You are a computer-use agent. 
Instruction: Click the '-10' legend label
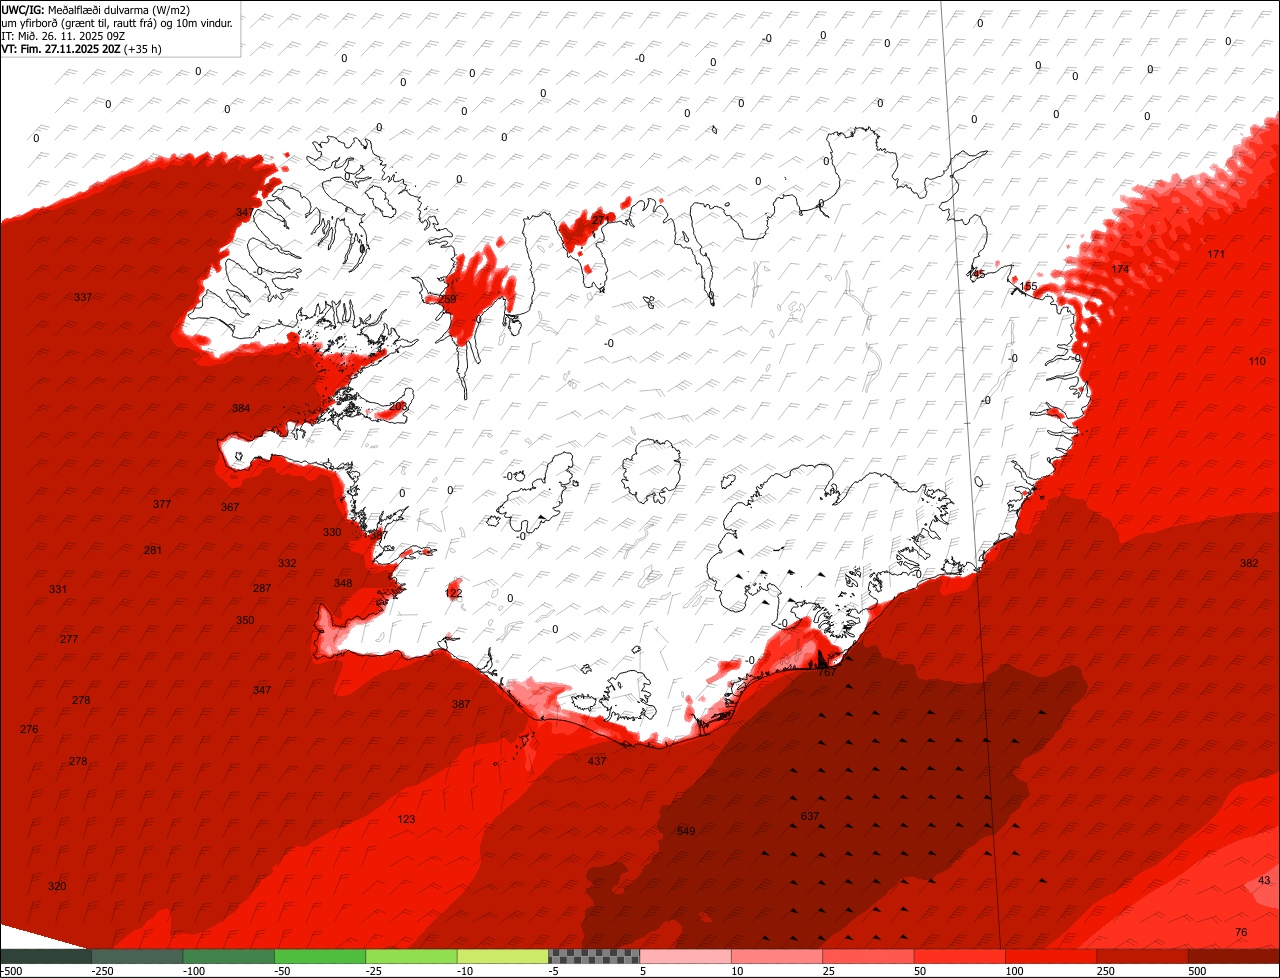coord(466,971)
